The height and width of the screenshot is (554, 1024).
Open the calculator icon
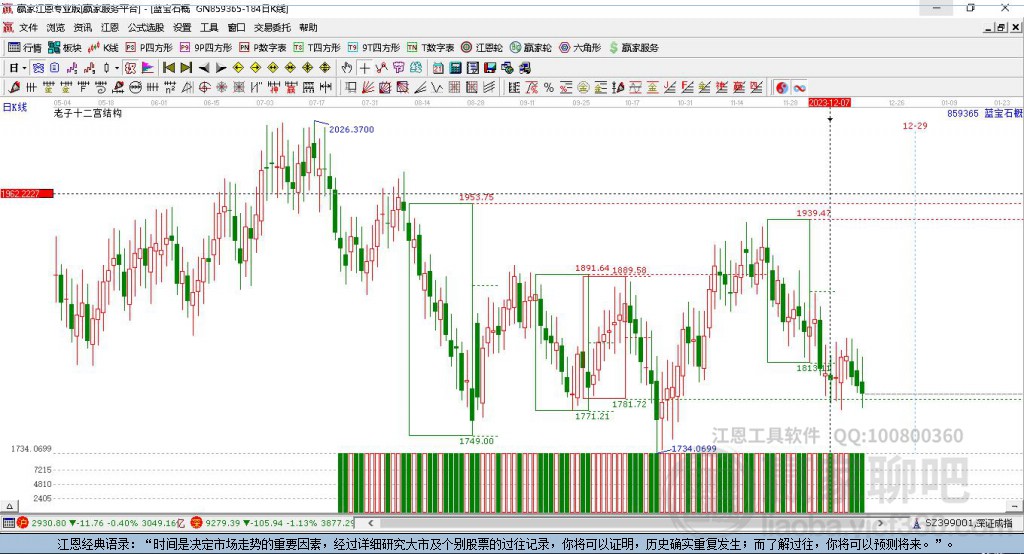[x=455, y=68]
